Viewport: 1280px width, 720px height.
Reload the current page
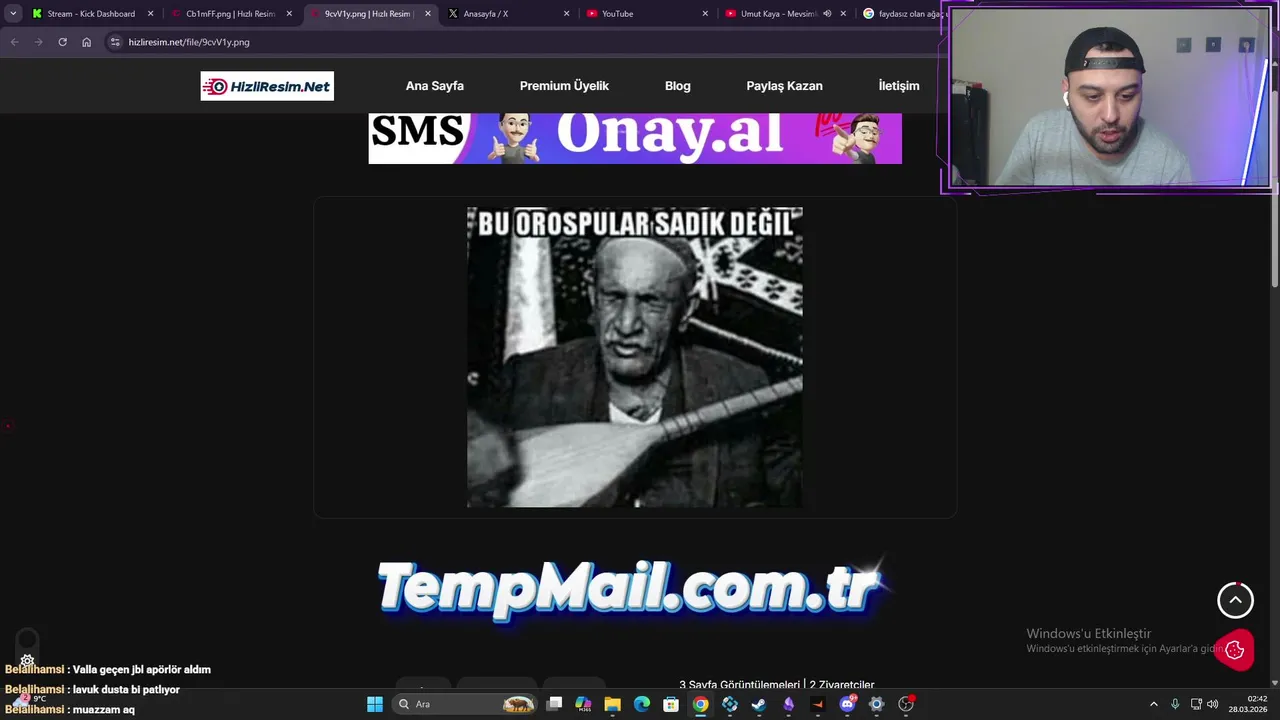tap(62, 42)
